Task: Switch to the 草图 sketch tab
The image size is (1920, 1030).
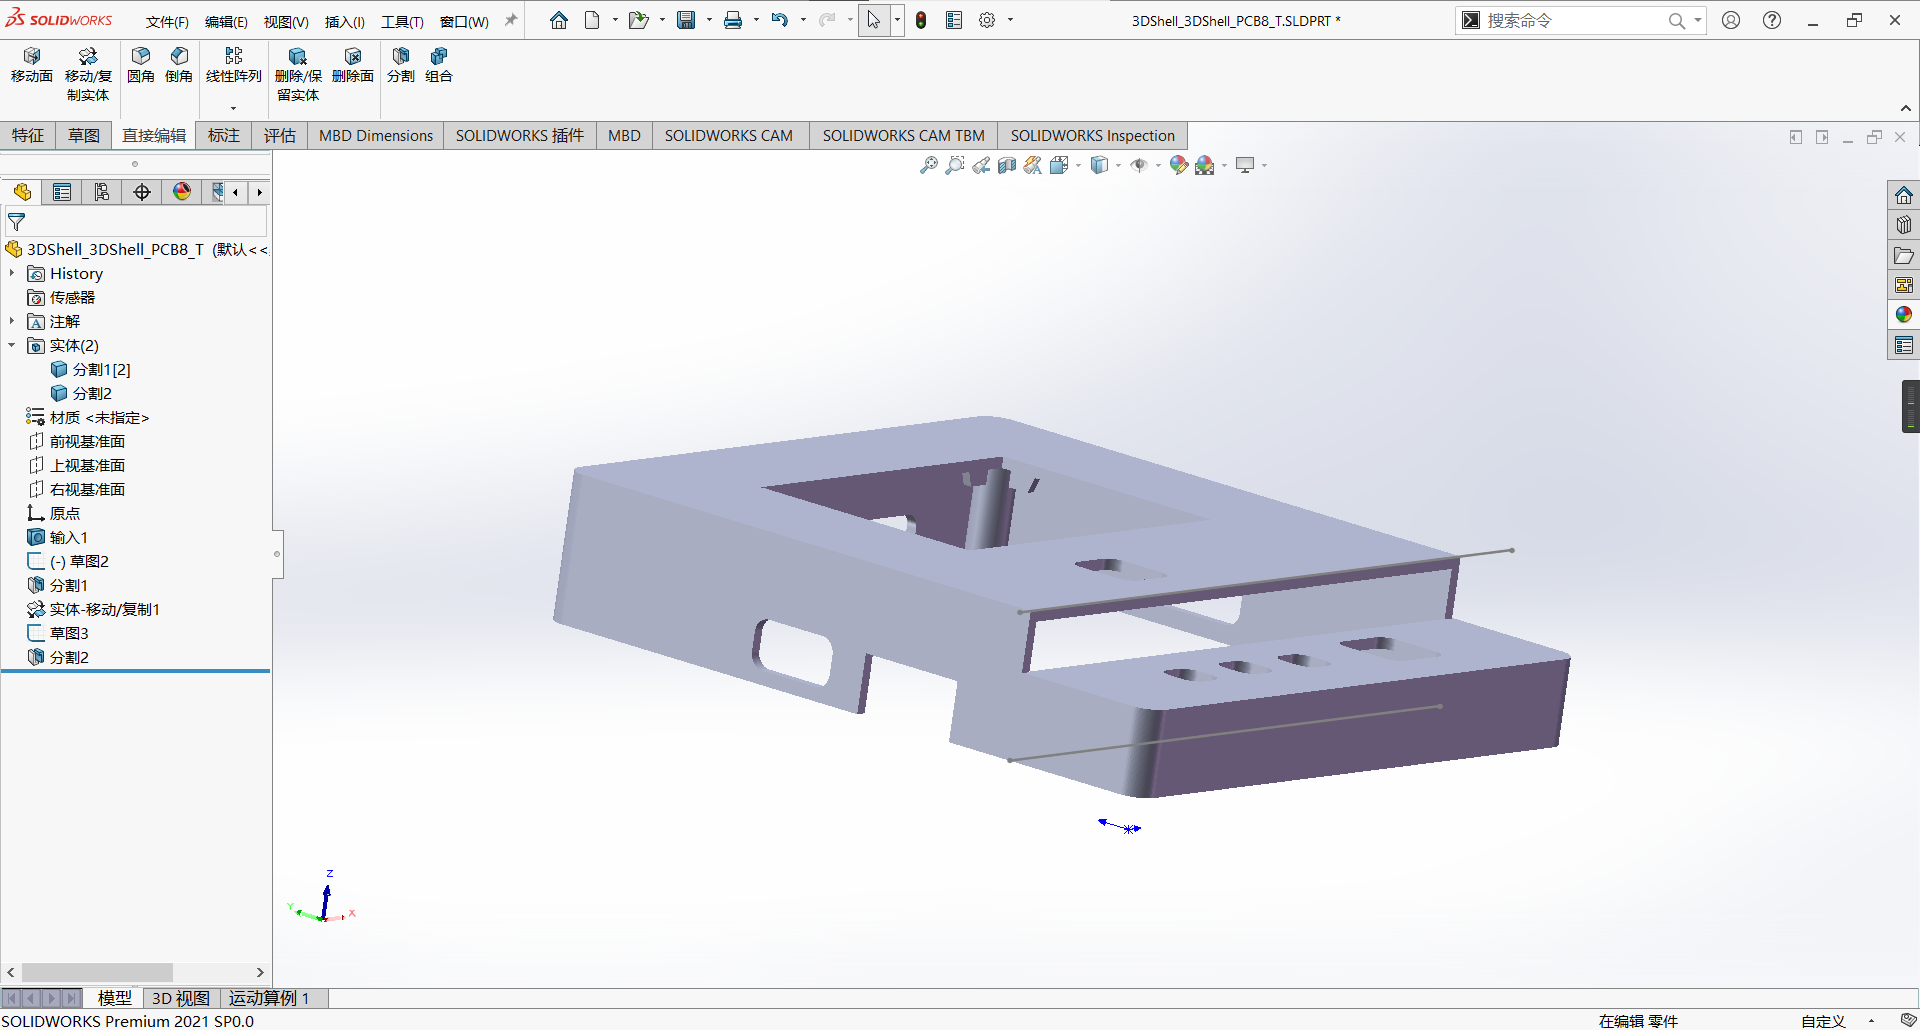Action: [x=84, y=135]
